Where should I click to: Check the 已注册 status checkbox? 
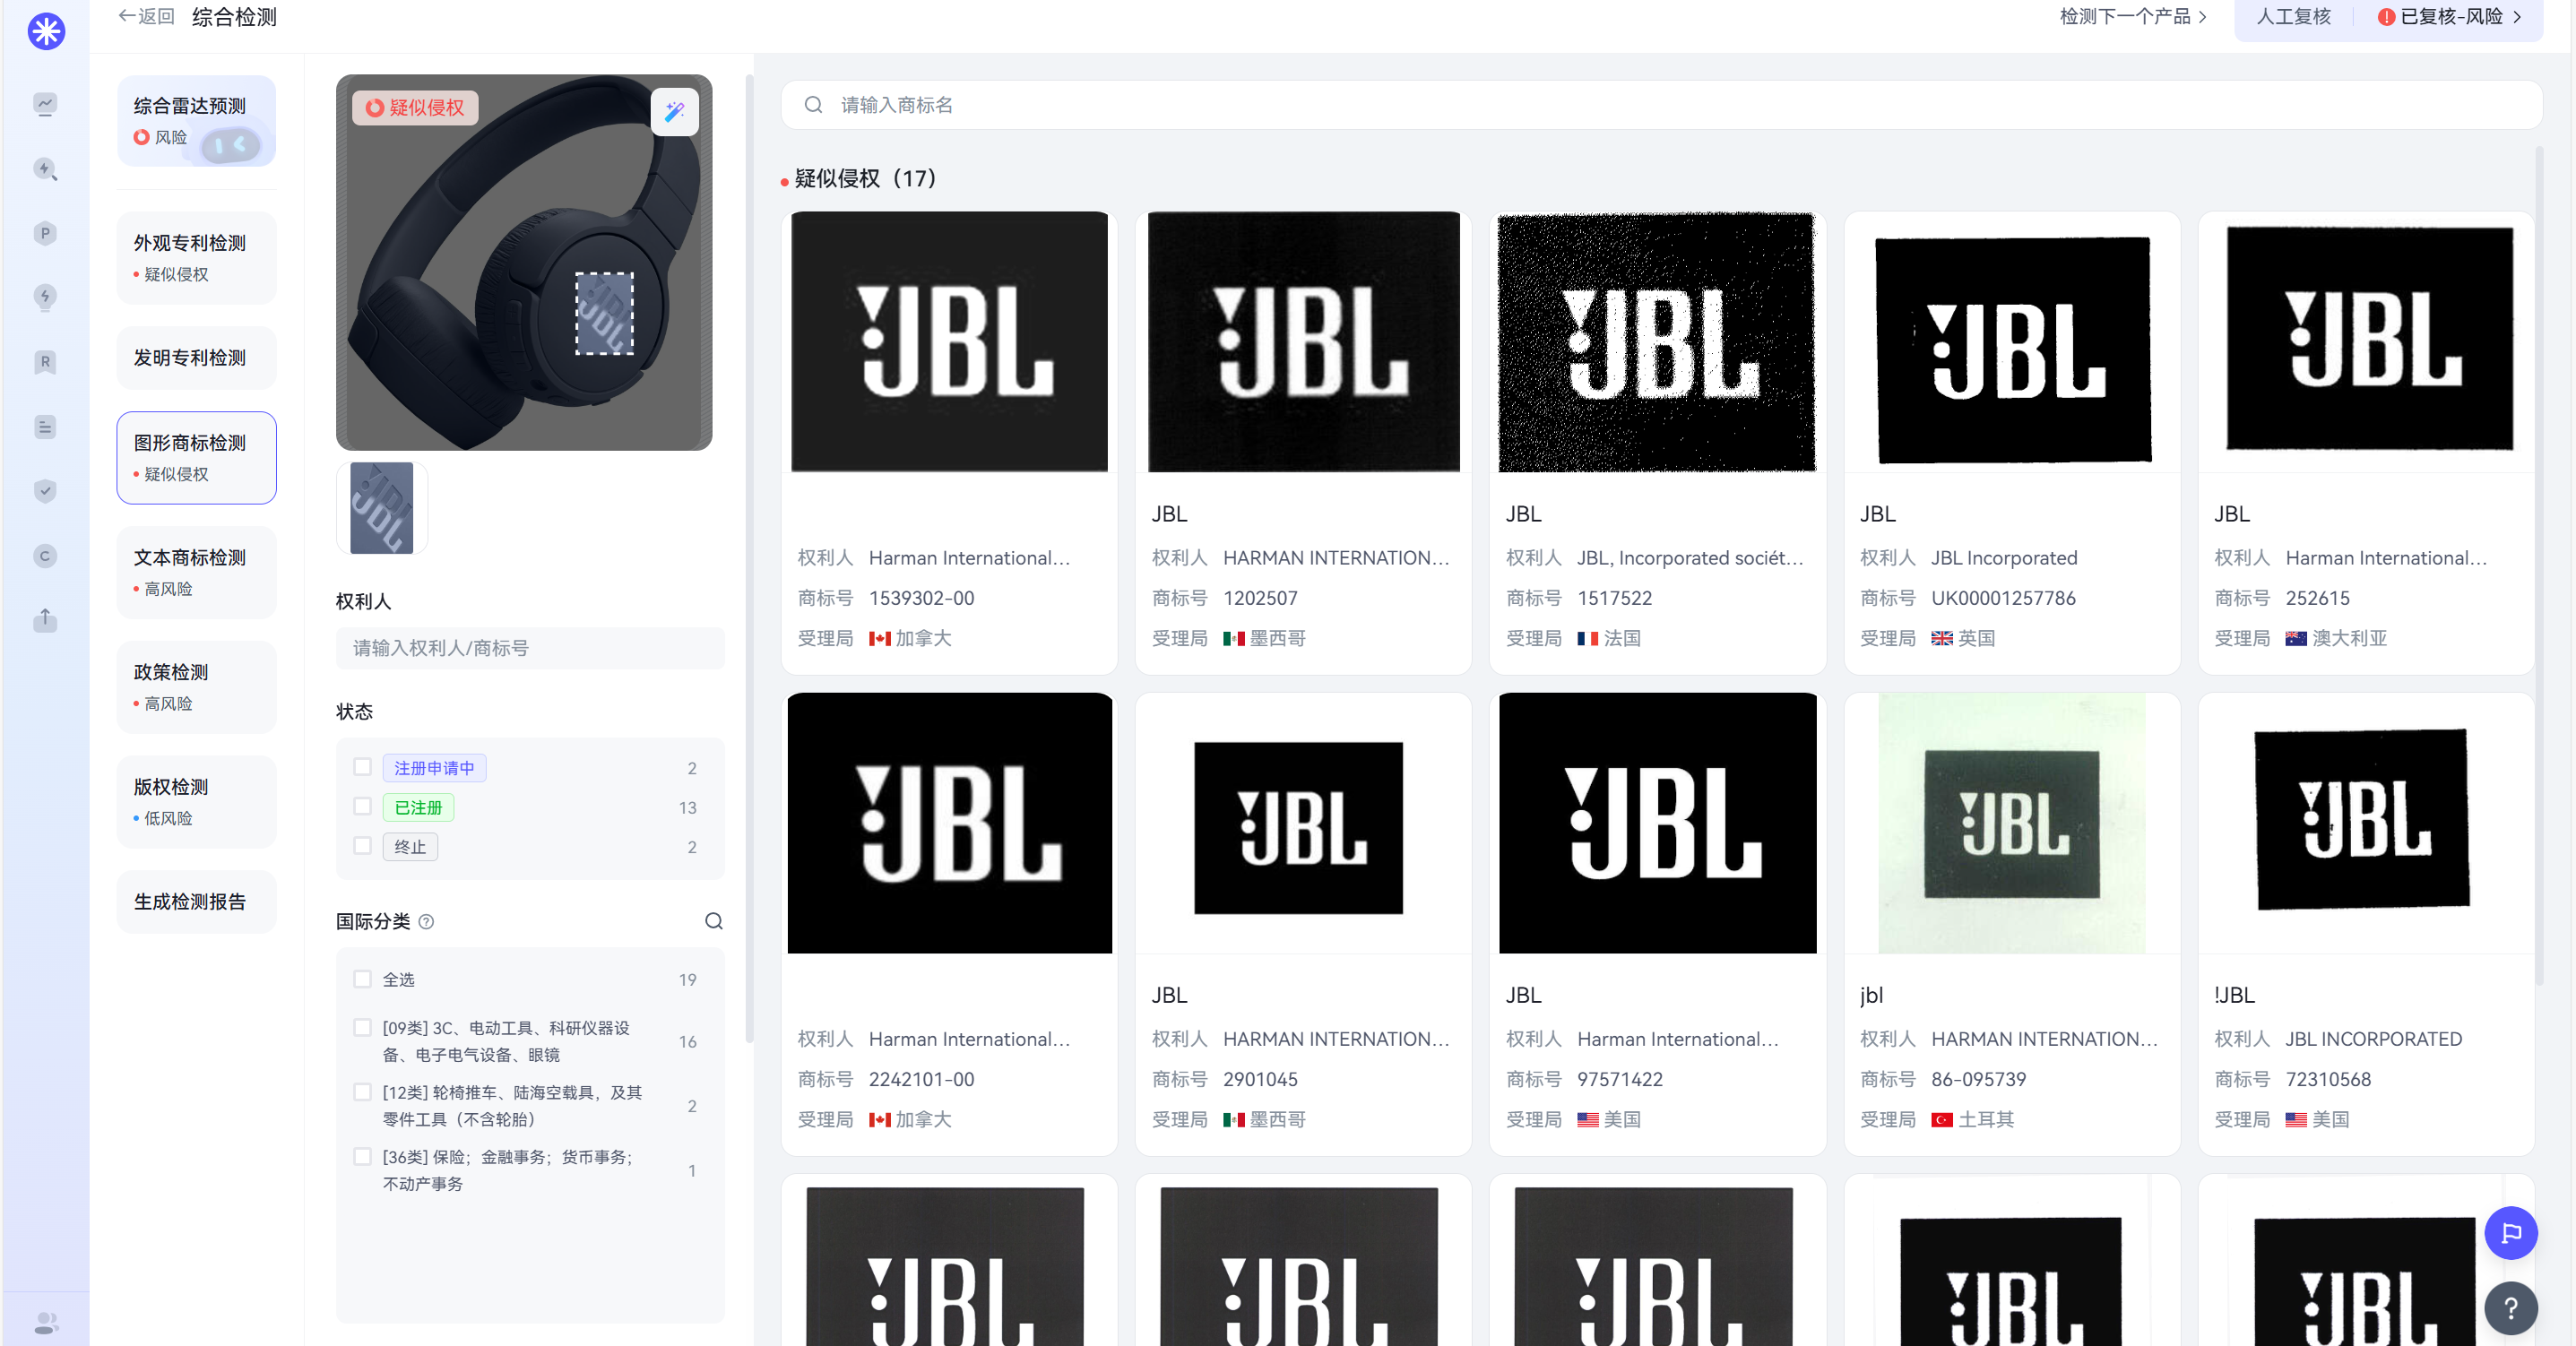coord(363,806)
